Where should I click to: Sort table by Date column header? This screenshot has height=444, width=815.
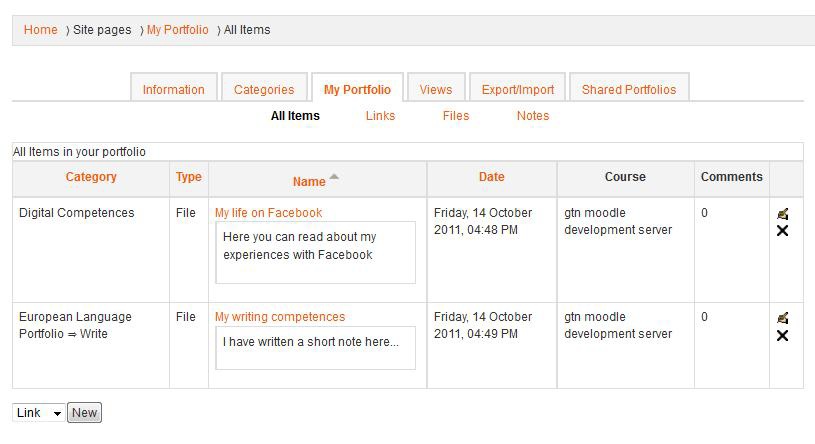pos(491,177)
